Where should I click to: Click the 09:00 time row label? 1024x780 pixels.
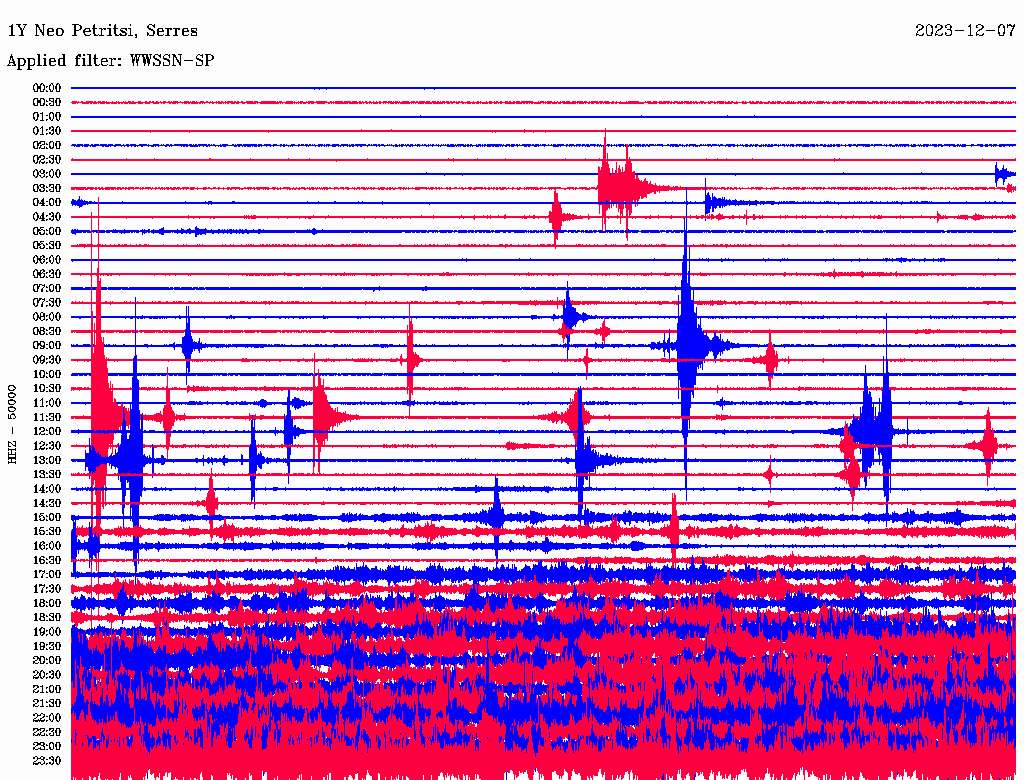click(x=47, y=346)
